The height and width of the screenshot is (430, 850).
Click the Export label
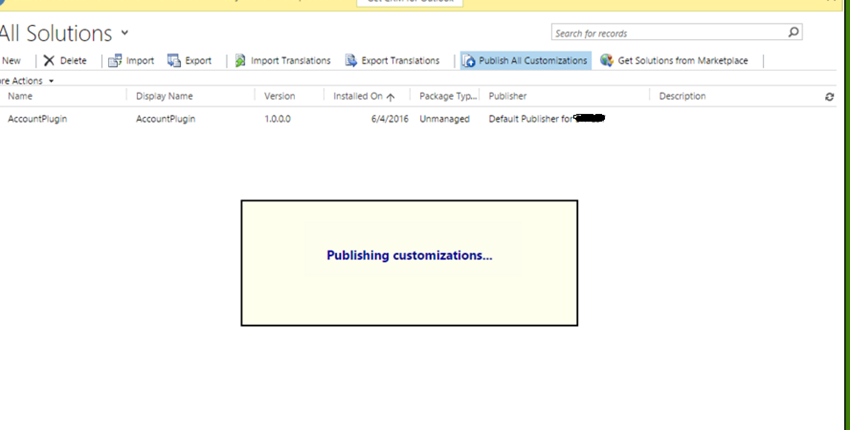(198, 61)
